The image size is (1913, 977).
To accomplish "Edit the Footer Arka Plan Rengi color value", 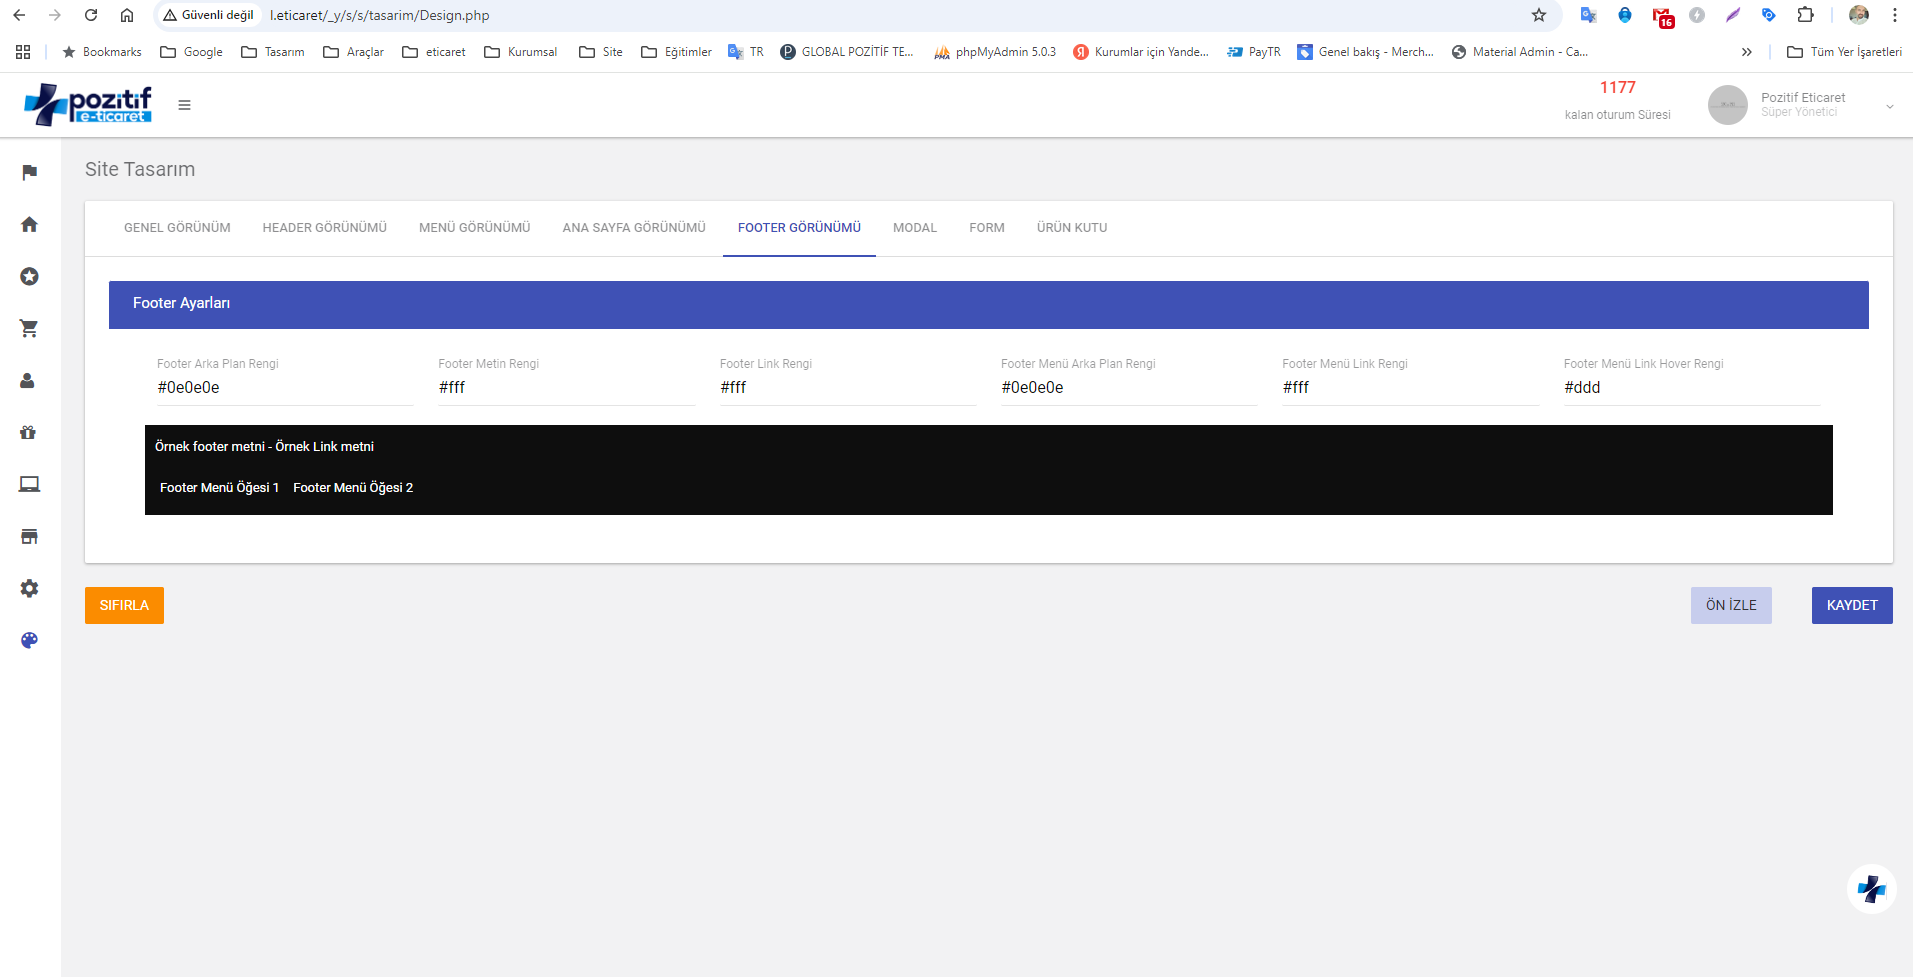I will pyautogui.click(x=285, y=388).
